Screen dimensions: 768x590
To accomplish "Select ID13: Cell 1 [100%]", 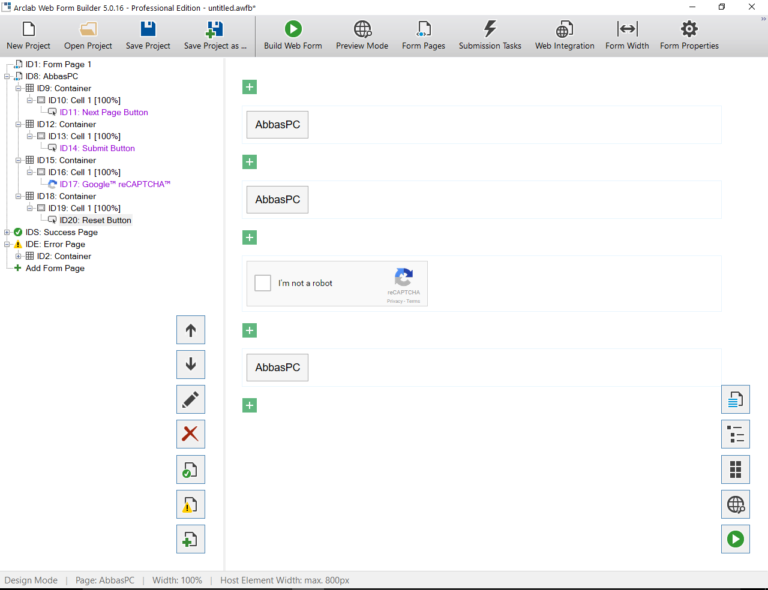I will (x=84, y=136).
